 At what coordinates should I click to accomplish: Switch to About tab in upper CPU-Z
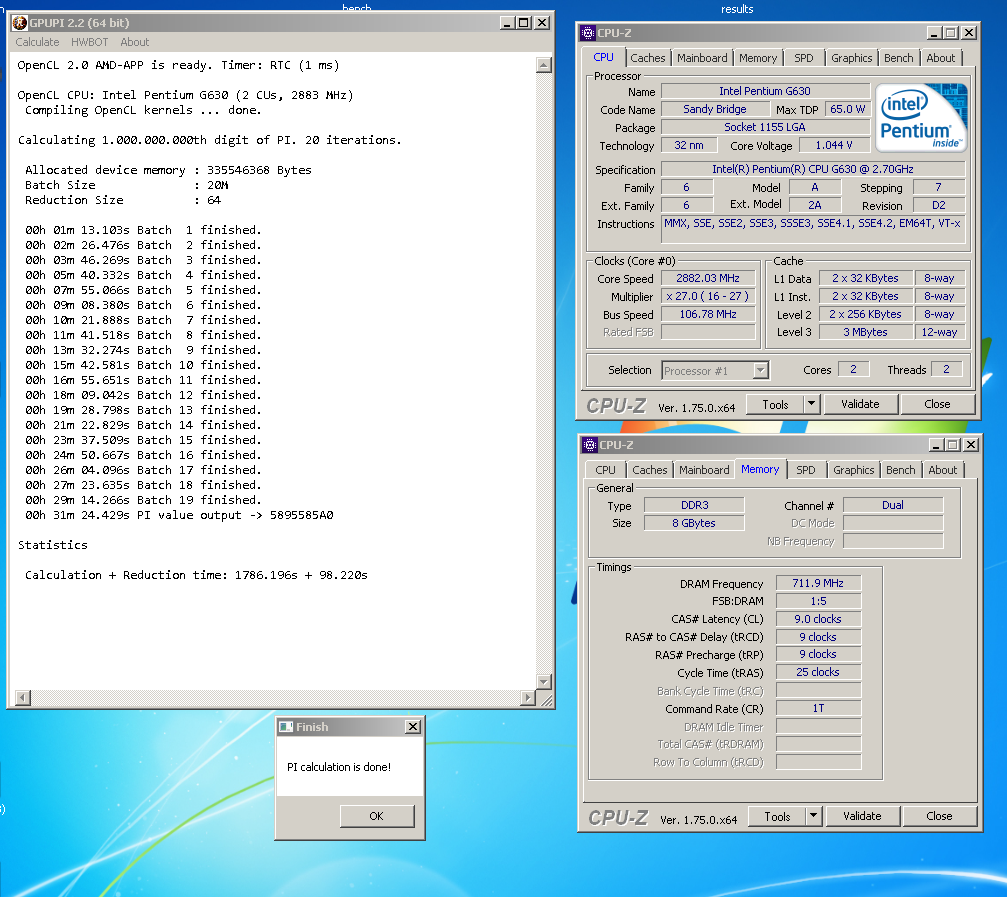940,58
